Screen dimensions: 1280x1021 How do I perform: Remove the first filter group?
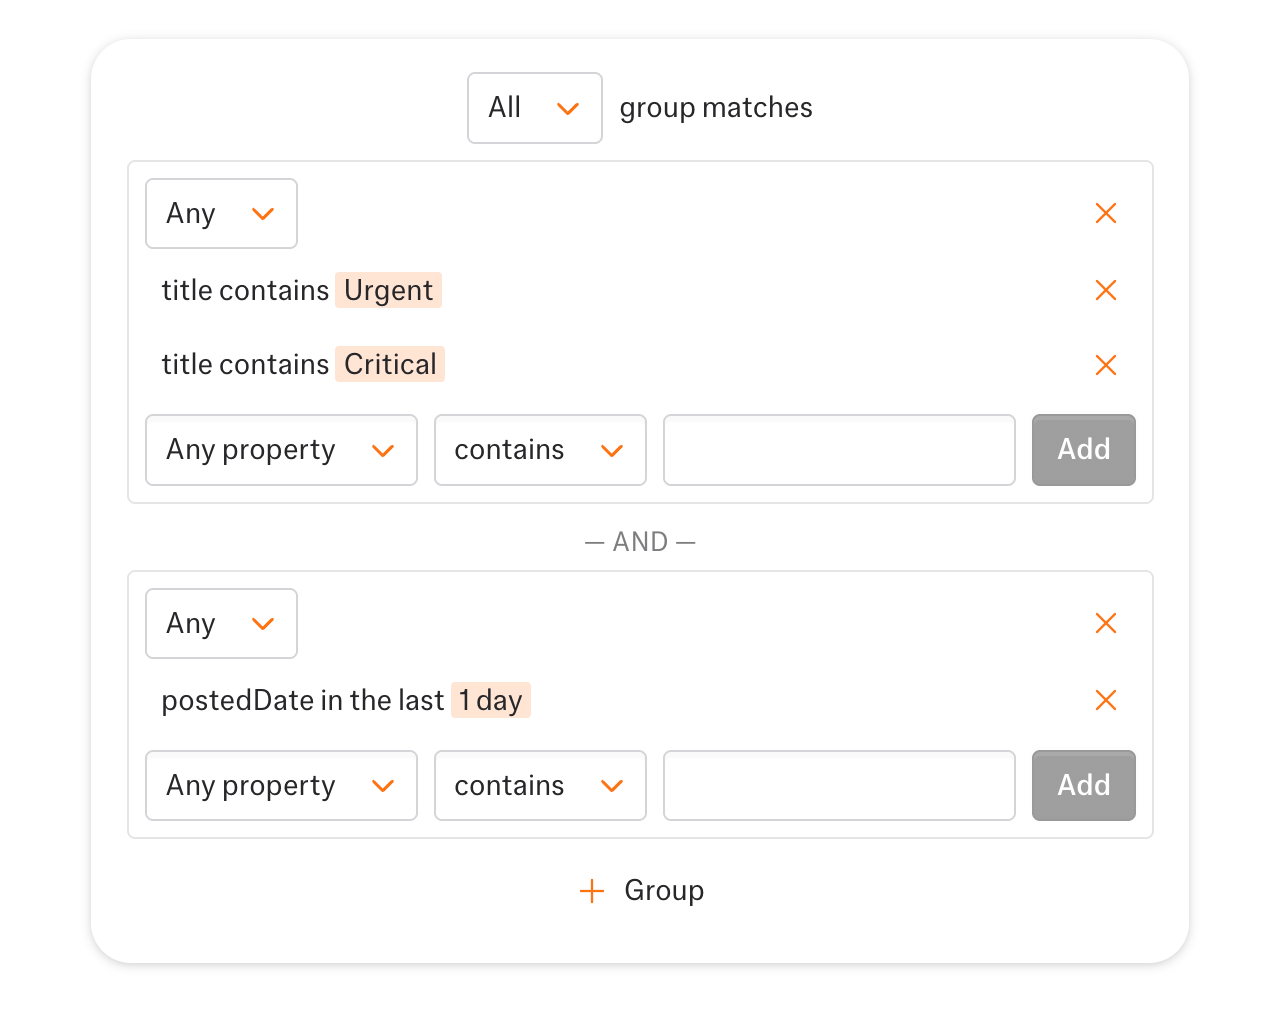1105,213
